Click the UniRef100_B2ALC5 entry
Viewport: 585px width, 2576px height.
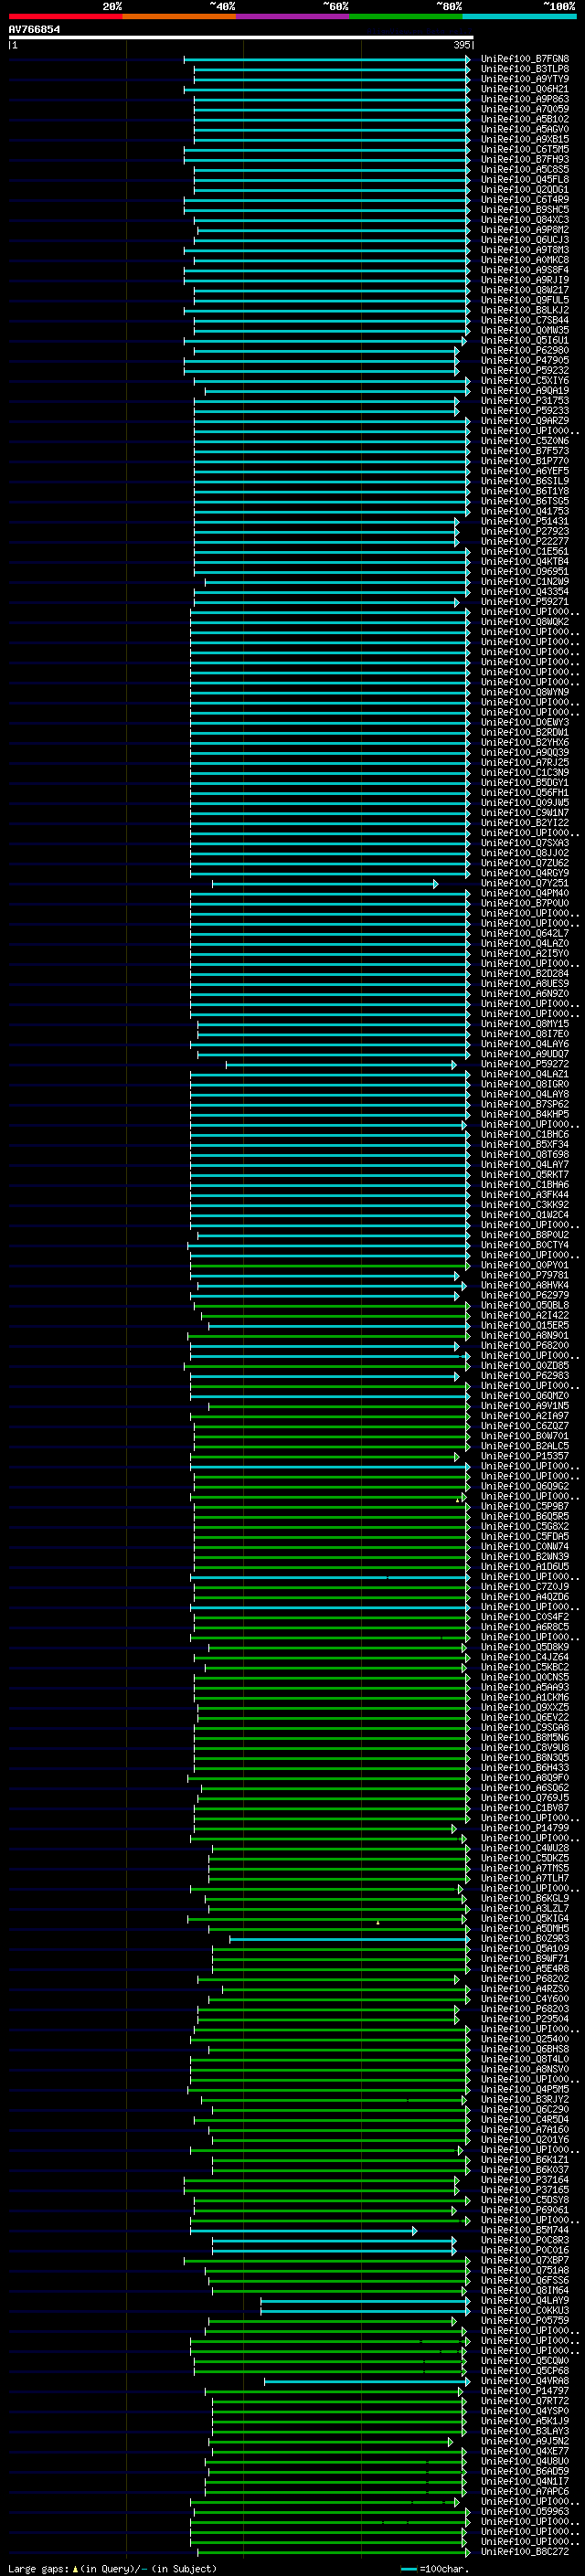(x=525, y=1445)
